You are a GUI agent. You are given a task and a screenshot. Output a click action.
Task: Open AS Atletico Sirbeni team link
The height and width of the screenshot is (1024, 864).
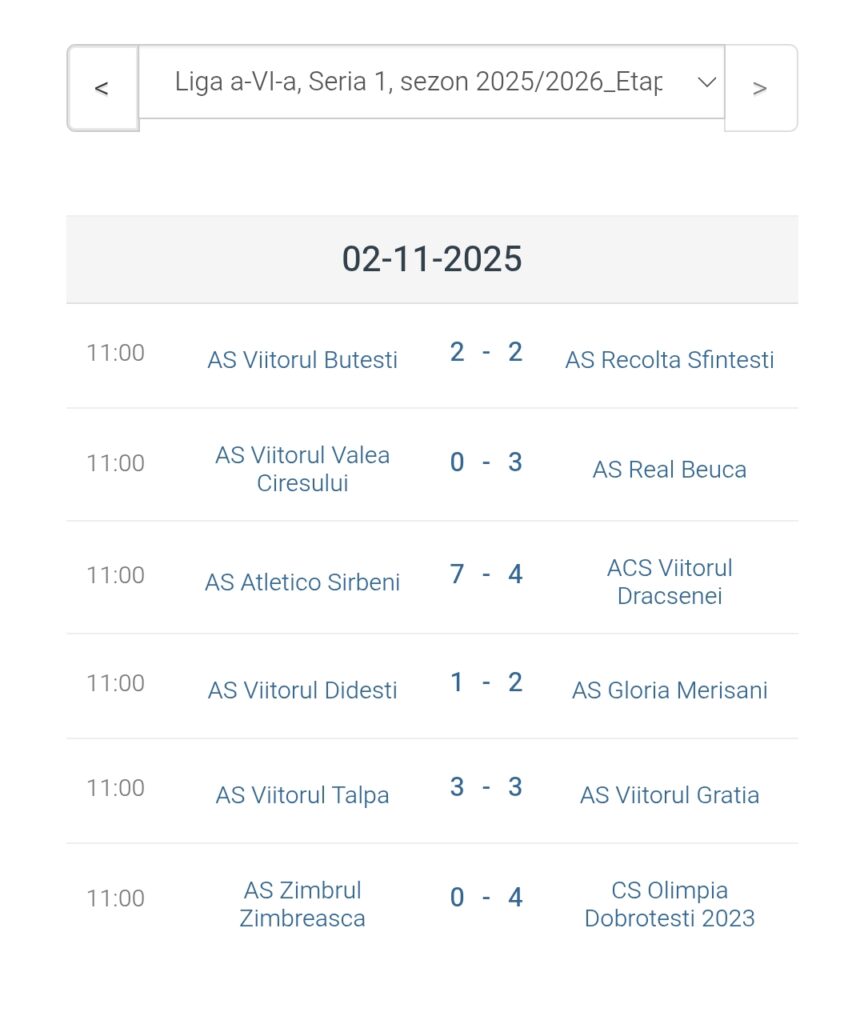tap(302, 582)
